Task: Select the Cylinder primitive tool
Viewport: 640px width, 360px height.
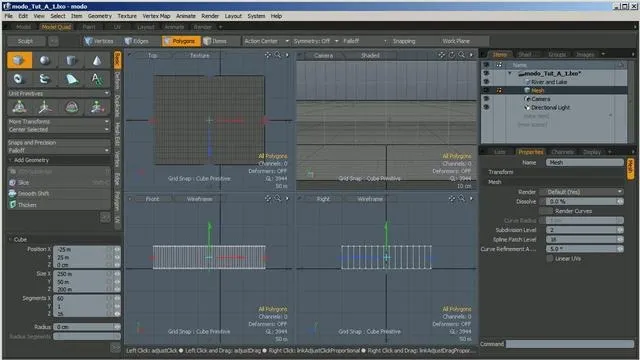Action: (71, 60)
